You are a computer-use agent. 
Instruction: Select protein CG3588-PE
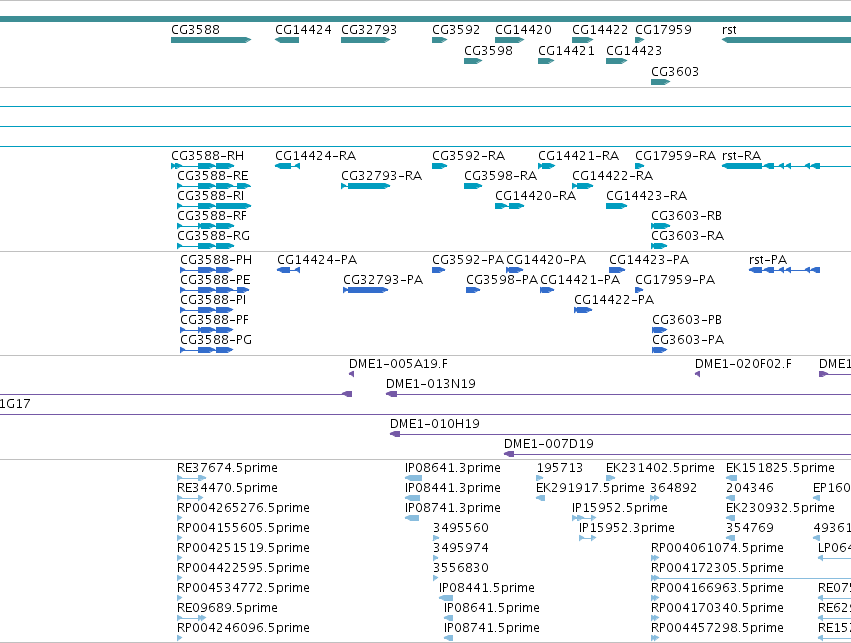click(x=215, y=280)
